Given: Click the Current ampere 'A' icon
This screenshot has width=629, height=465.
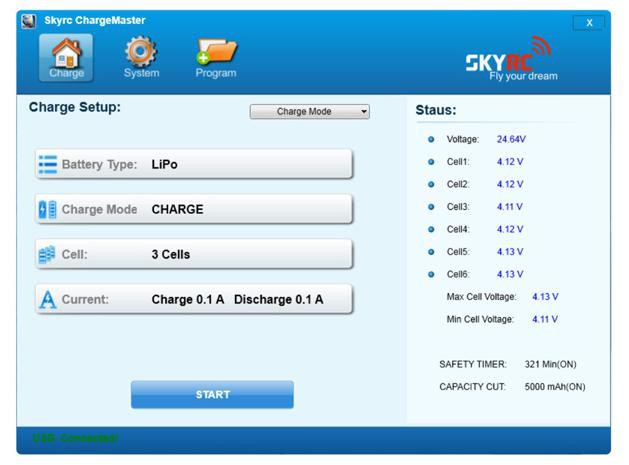Looking at the screenshot, I should [48, 300].
